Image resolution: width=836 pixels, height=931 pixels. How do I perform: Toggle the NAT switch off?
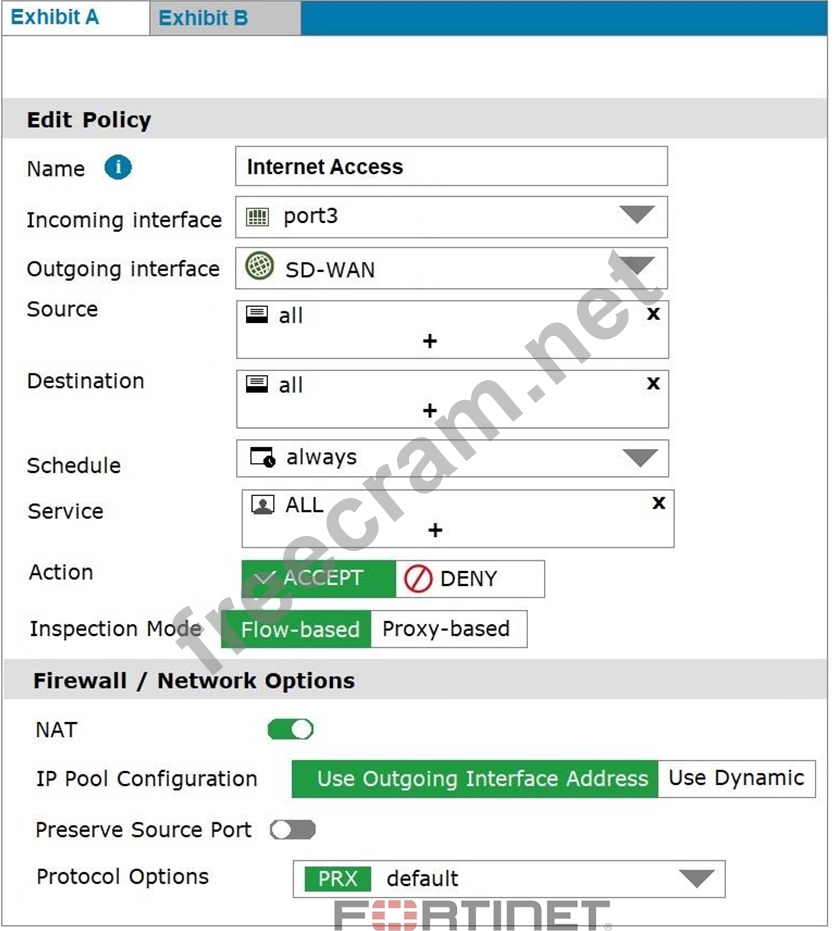pyautogui.click(x=290, y=729)
